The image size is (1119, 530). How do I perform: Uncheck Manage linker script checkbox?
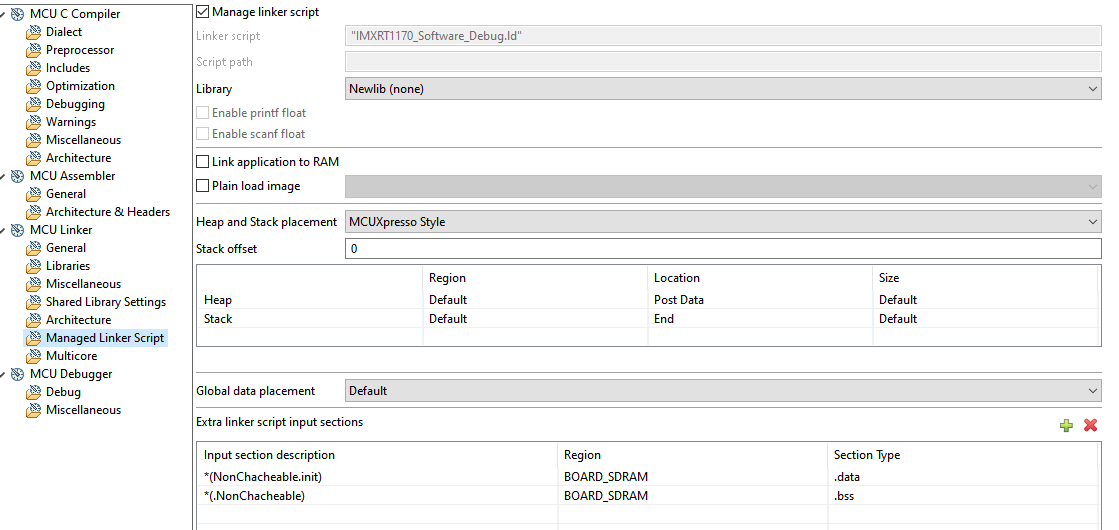point(203,12)
